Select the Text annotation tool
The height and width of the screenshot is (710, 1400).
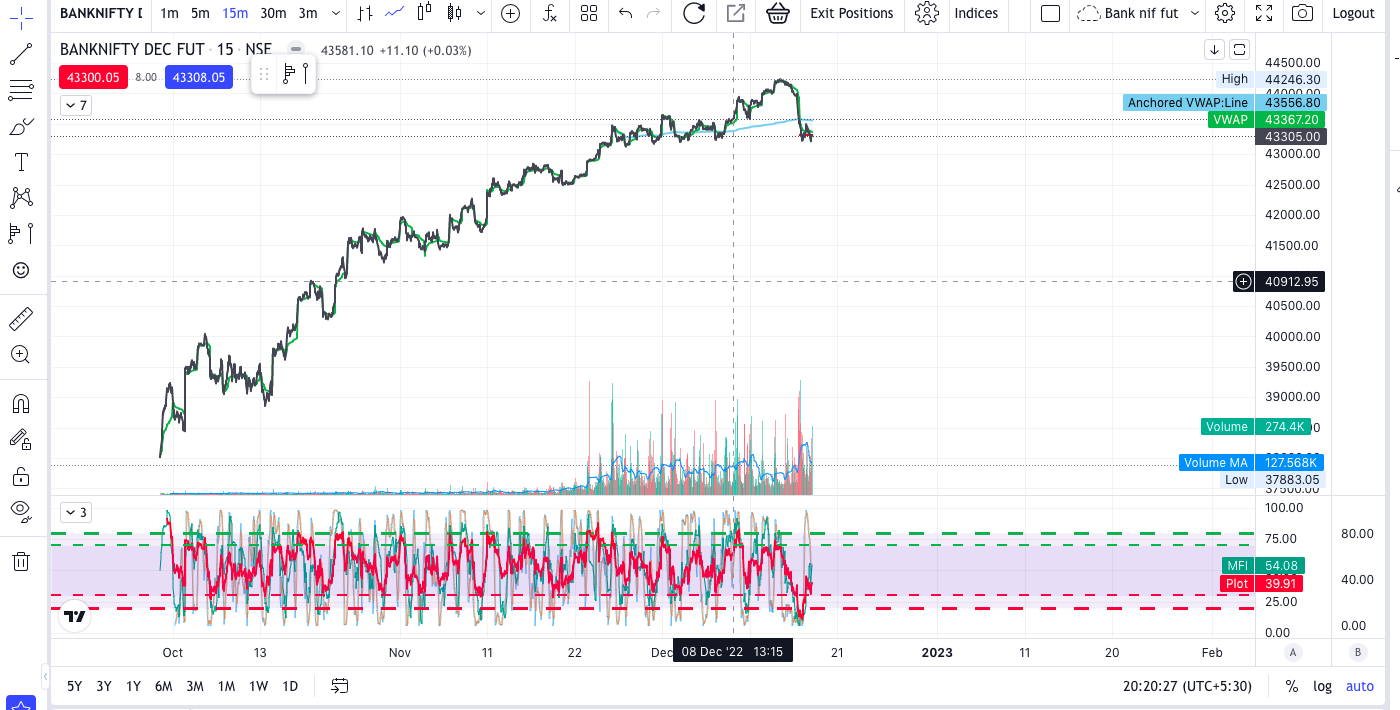21,162
